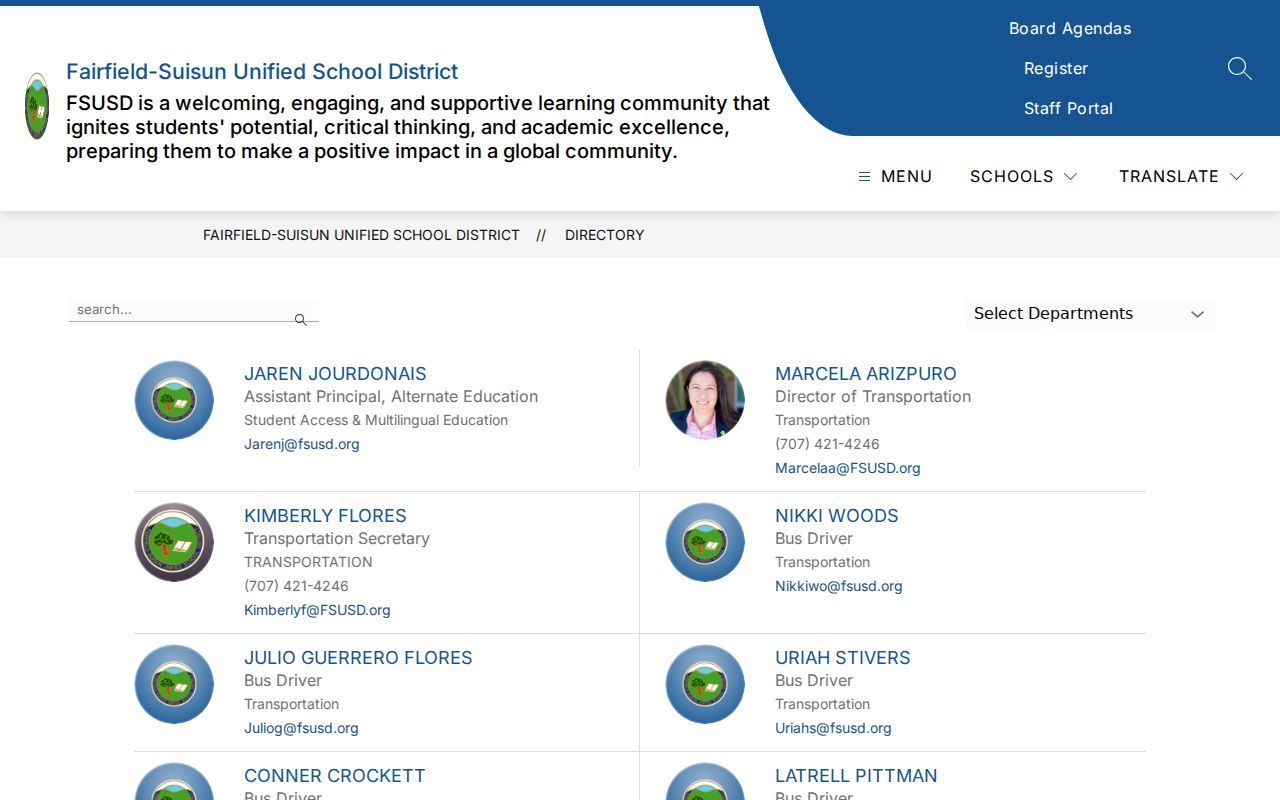Open URIAH STIVERS profile name

(x=843, y=657)
